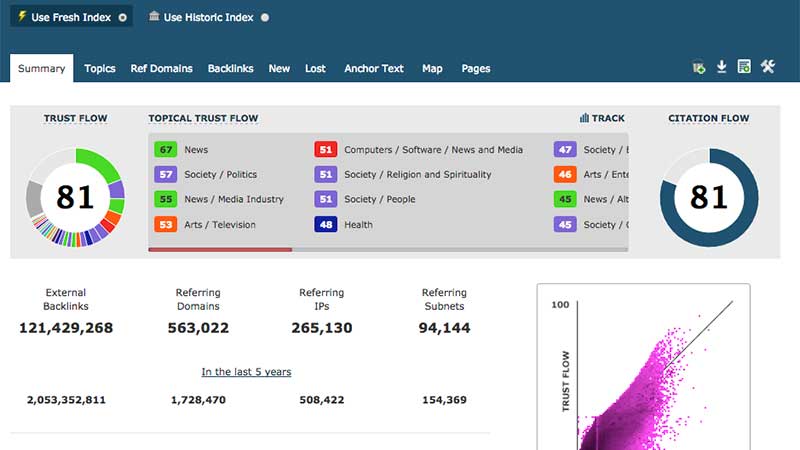Select the Use Historic Index radio button
The width and height of the screenshot is (800, 450).
(x=264, y=18)
